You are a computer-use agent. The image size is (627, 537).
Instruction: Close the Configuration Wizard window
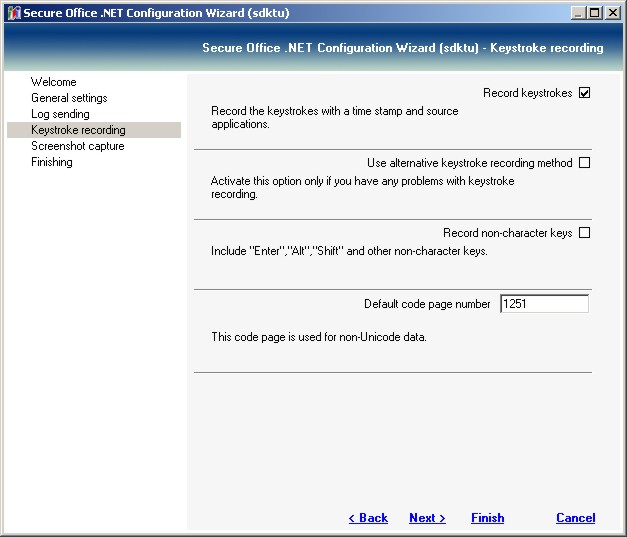pos(613,12)
